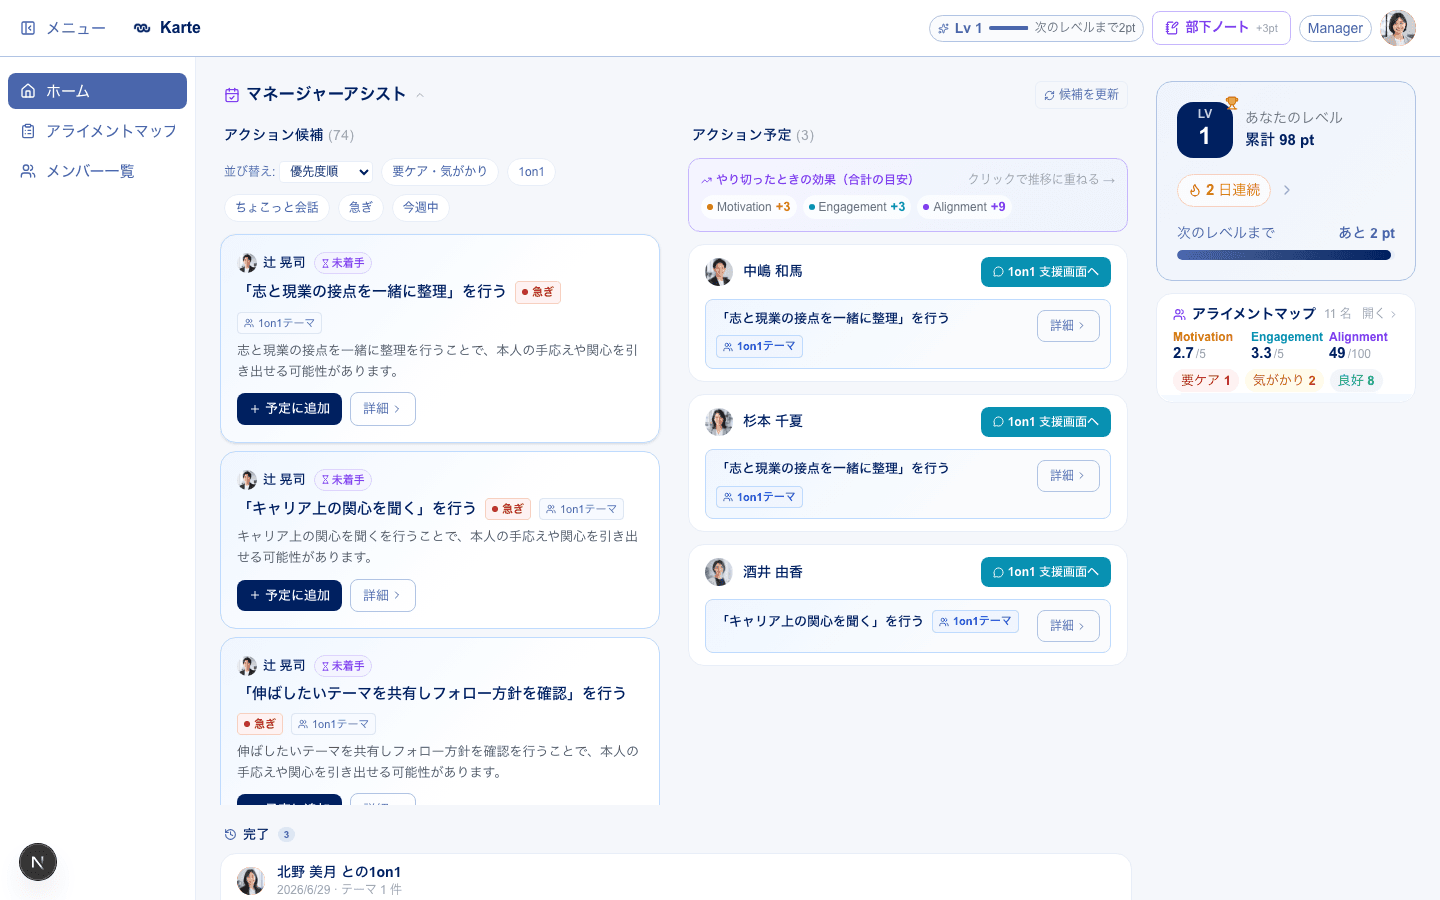Click 中嶋 和馬 avatar

coord(719,272)
